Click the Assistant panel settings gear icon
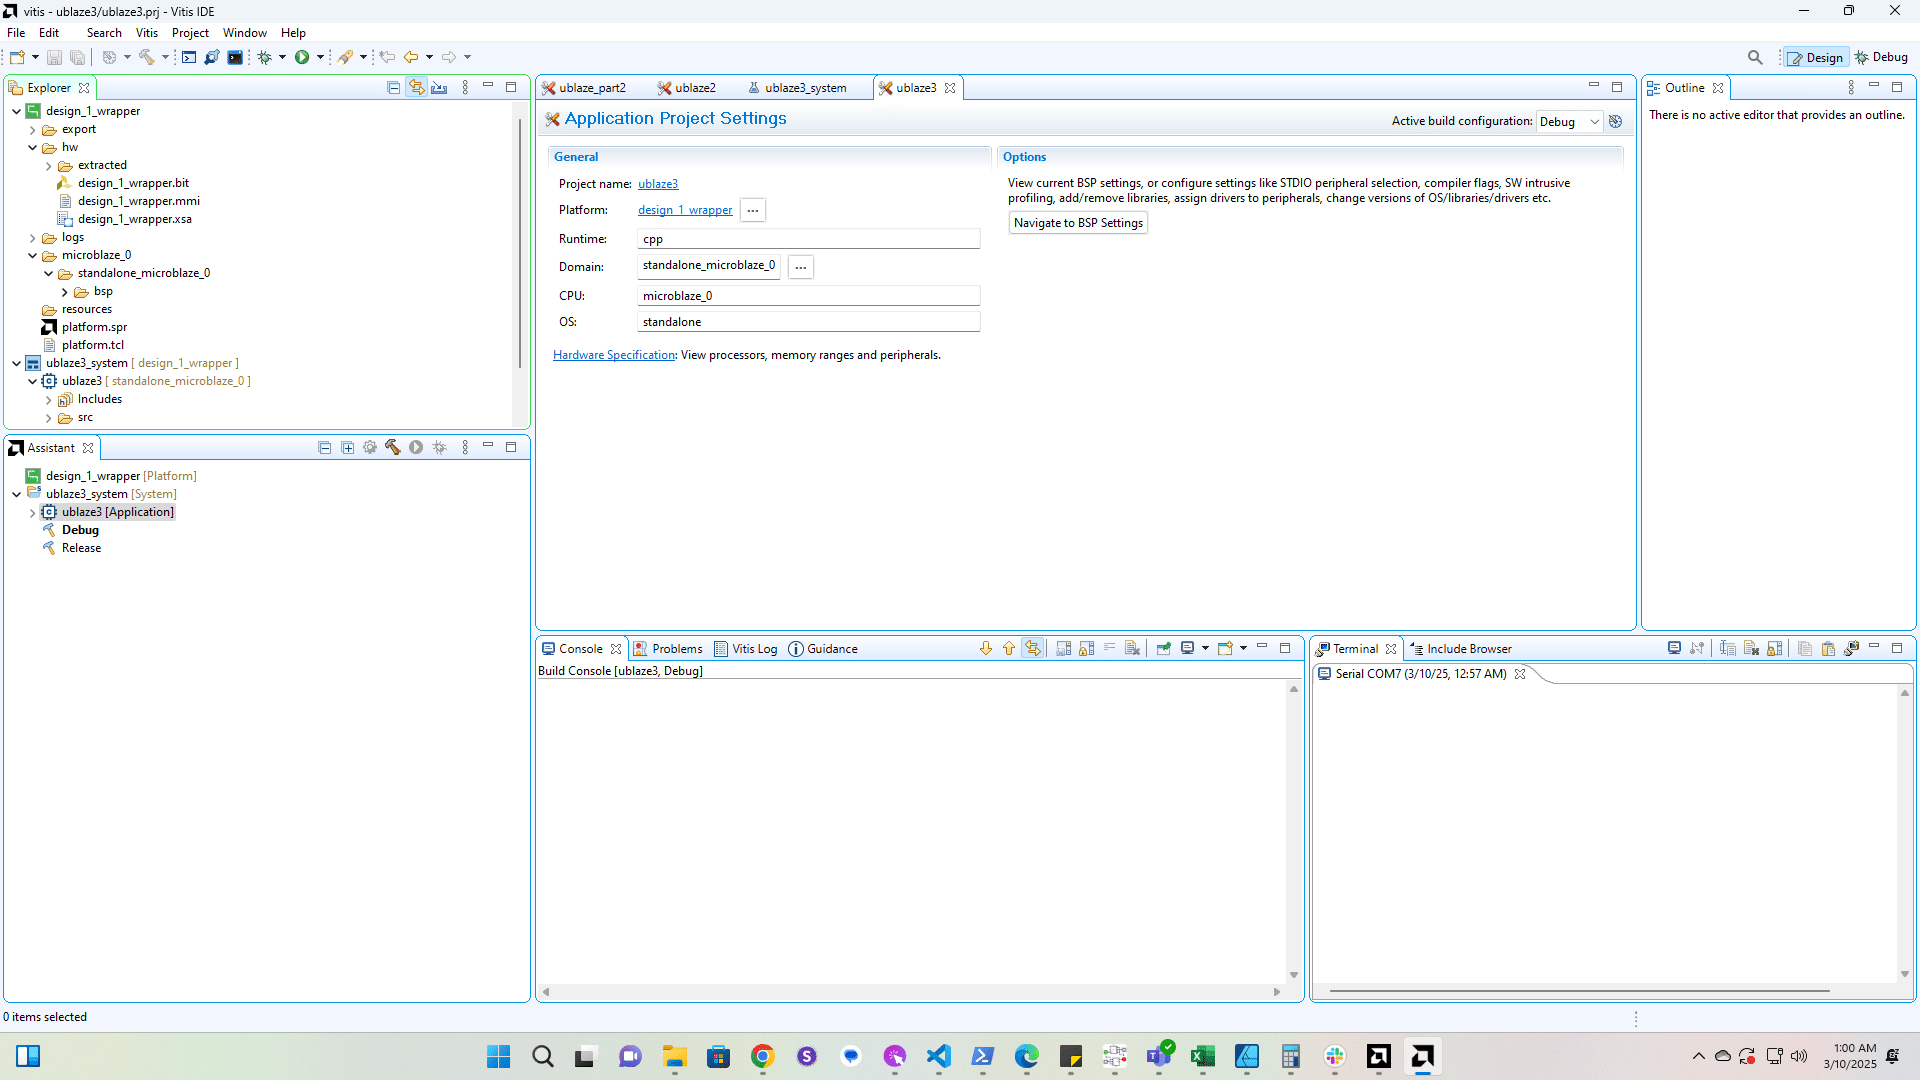The height and width of the screenshot is (1080, 1920). point(370,448)
